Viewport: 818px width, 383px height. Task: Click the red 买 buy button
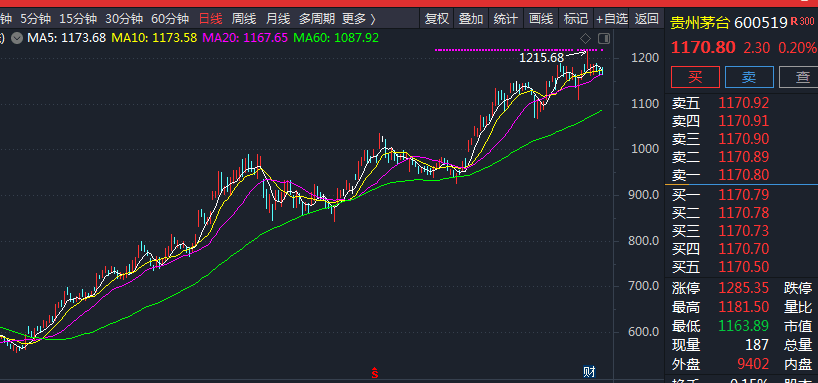[695, 77]
